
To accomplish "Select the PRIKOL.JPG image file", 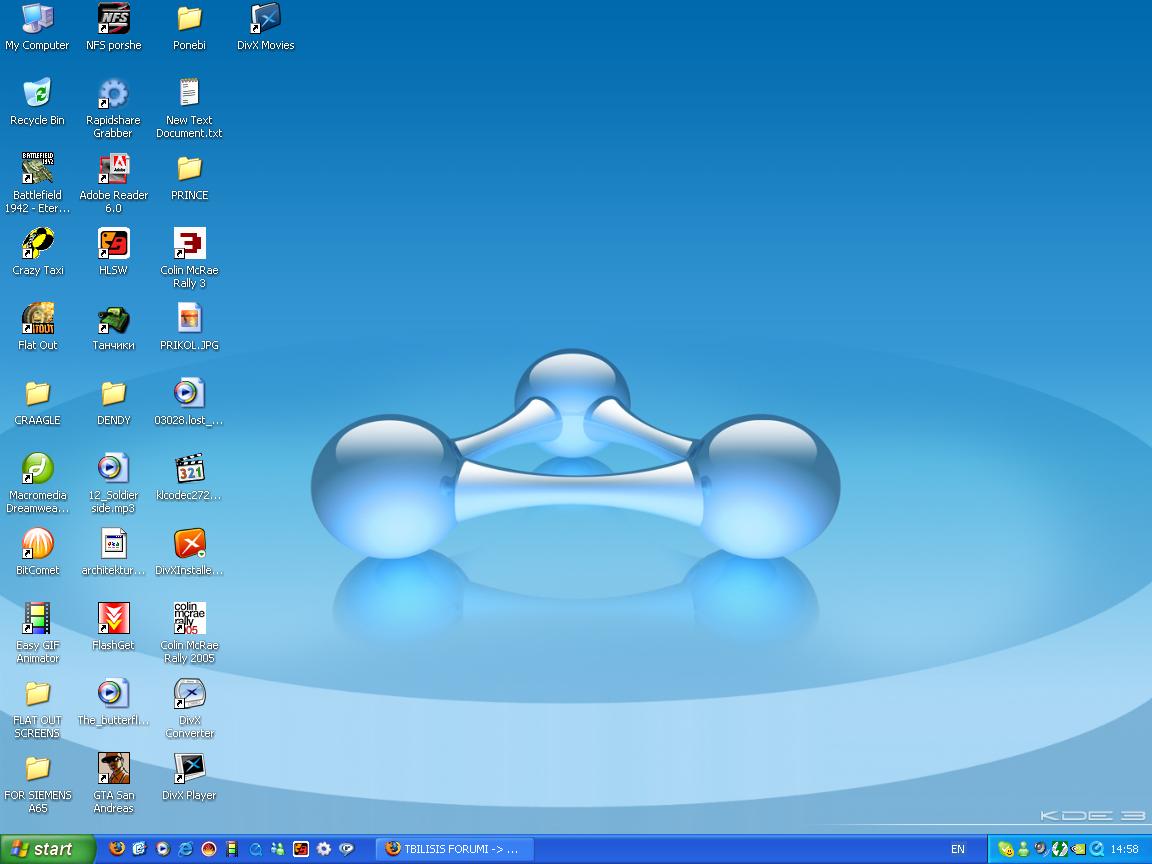I will 189,326.
